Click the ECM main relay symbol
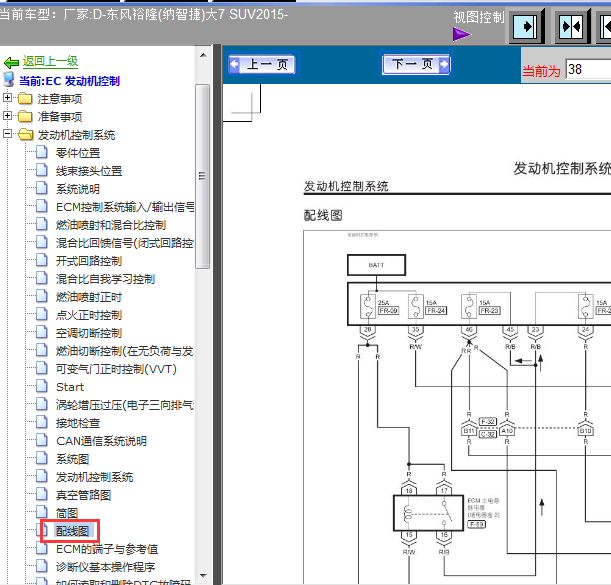This screenshot has height=585, width=611. (428, 513)
